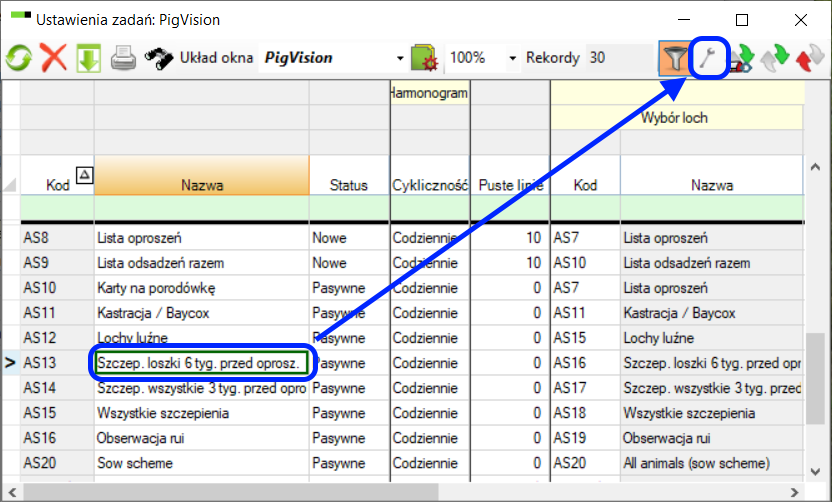Click the vertical scrollbar down arrow

(x=816, y=471)
